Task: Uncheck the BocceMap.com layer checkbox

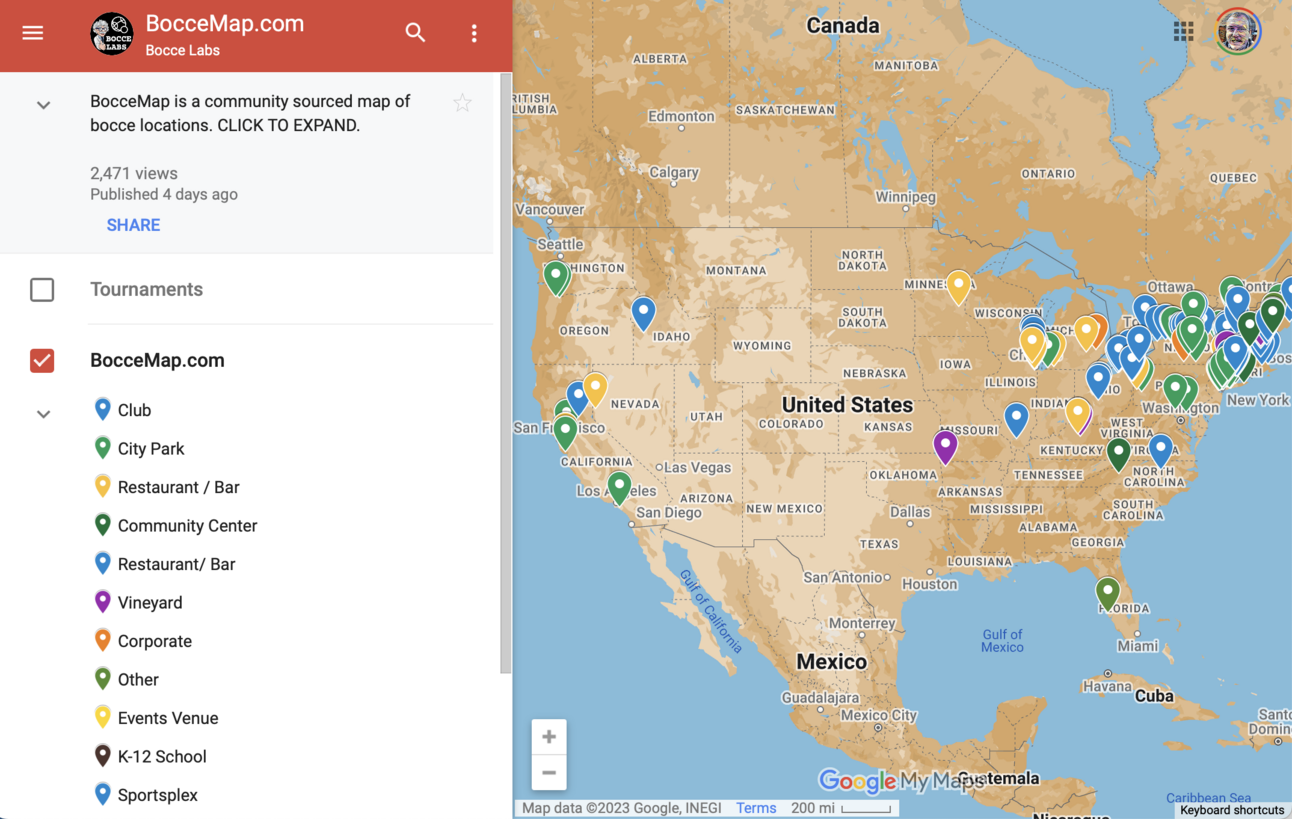Action: tap(42, 360)
